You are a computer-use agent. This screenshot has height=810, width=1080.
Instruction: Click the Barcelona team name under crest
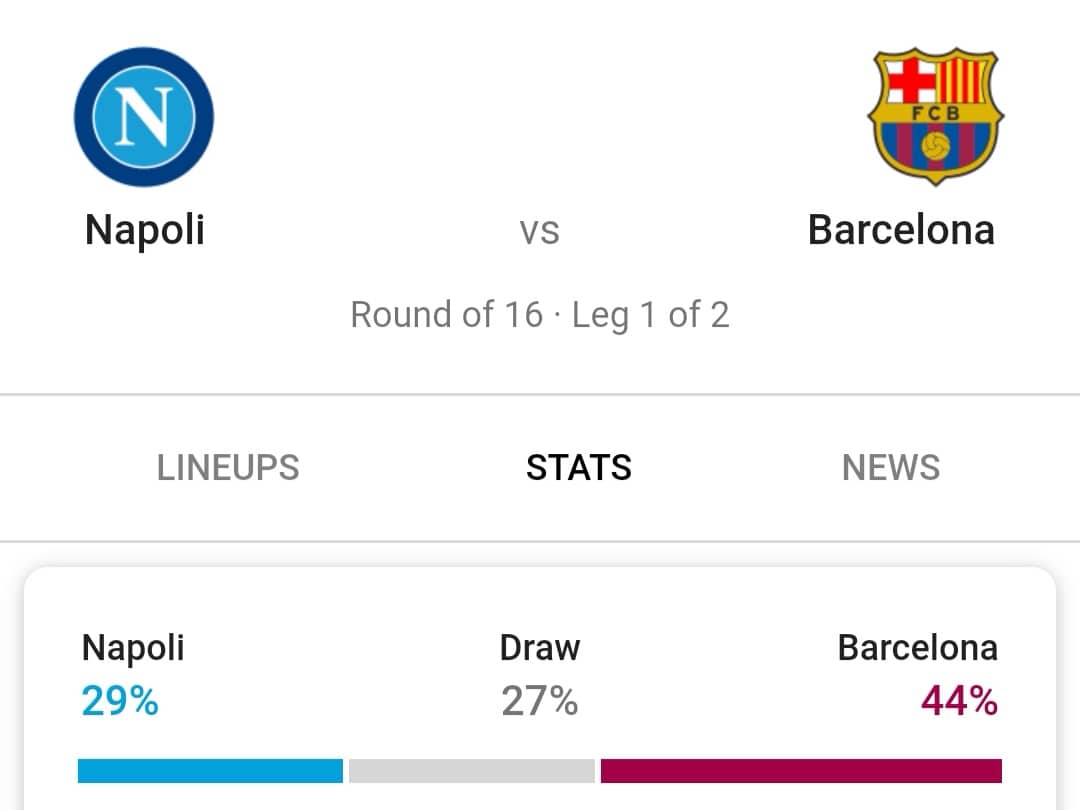coord(901,230)
